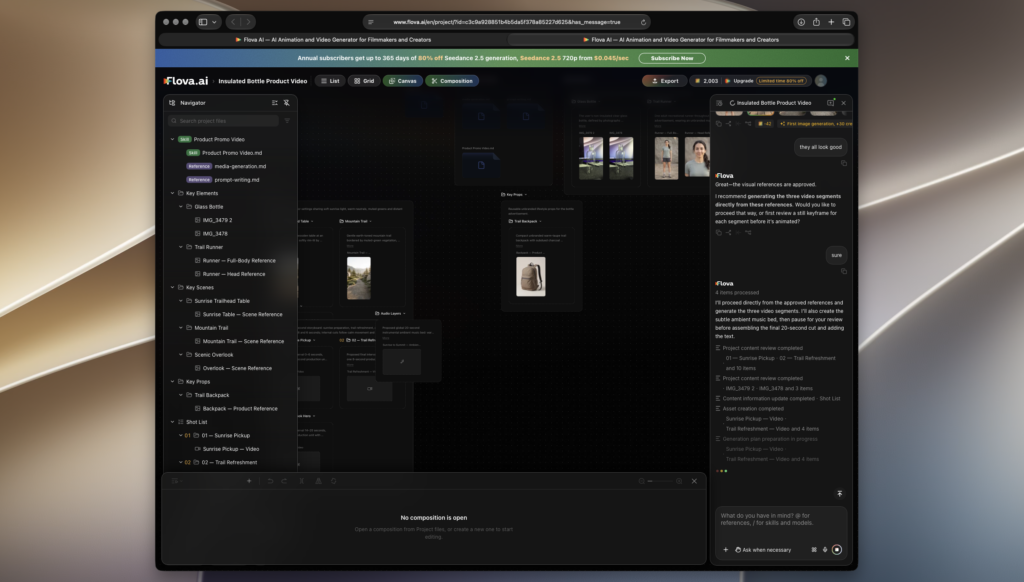Collapse the Trail Runner folder
Viewport: 1024px width, 582px height.
(x=181, y=247)
